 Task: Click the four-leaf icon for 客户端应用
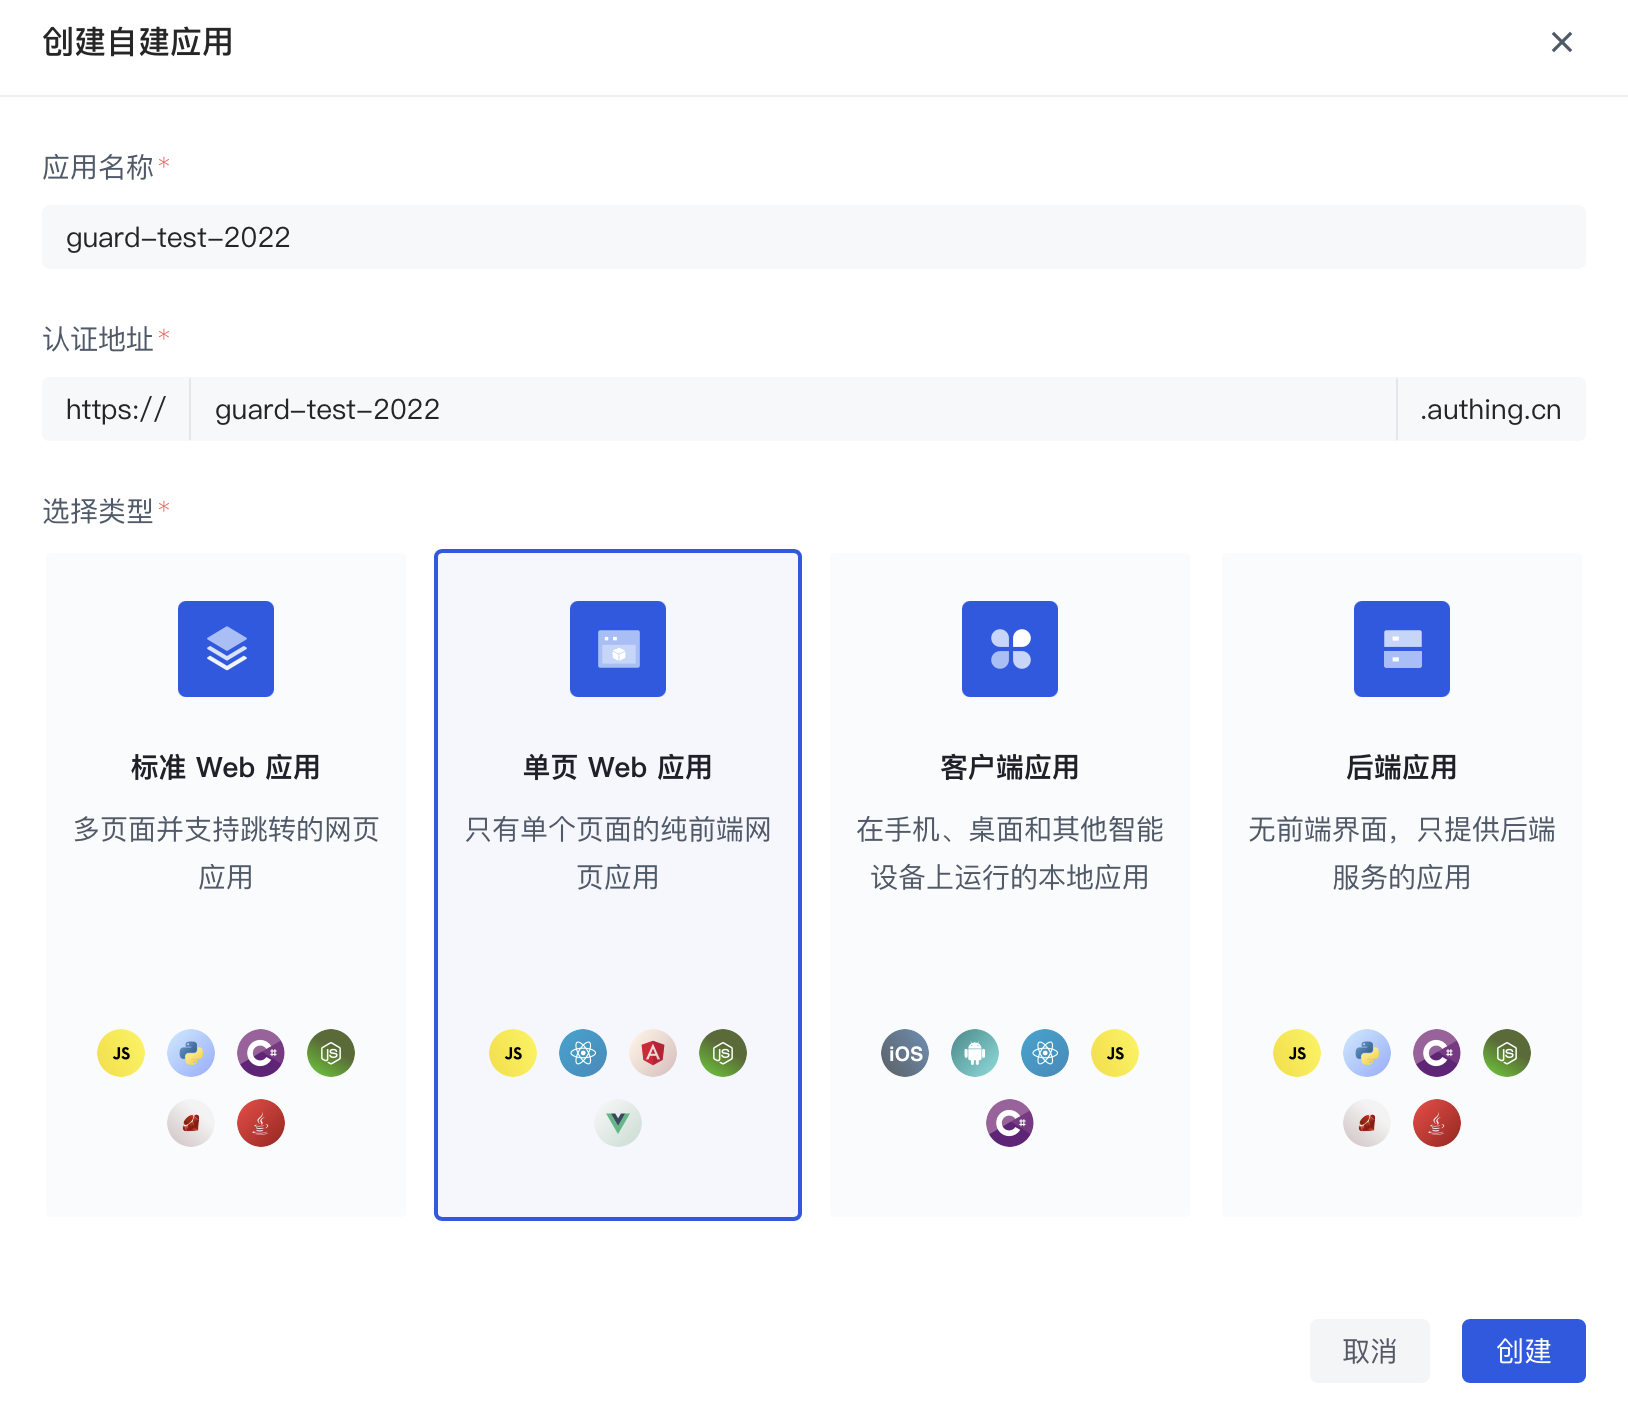coord(1010,649)
